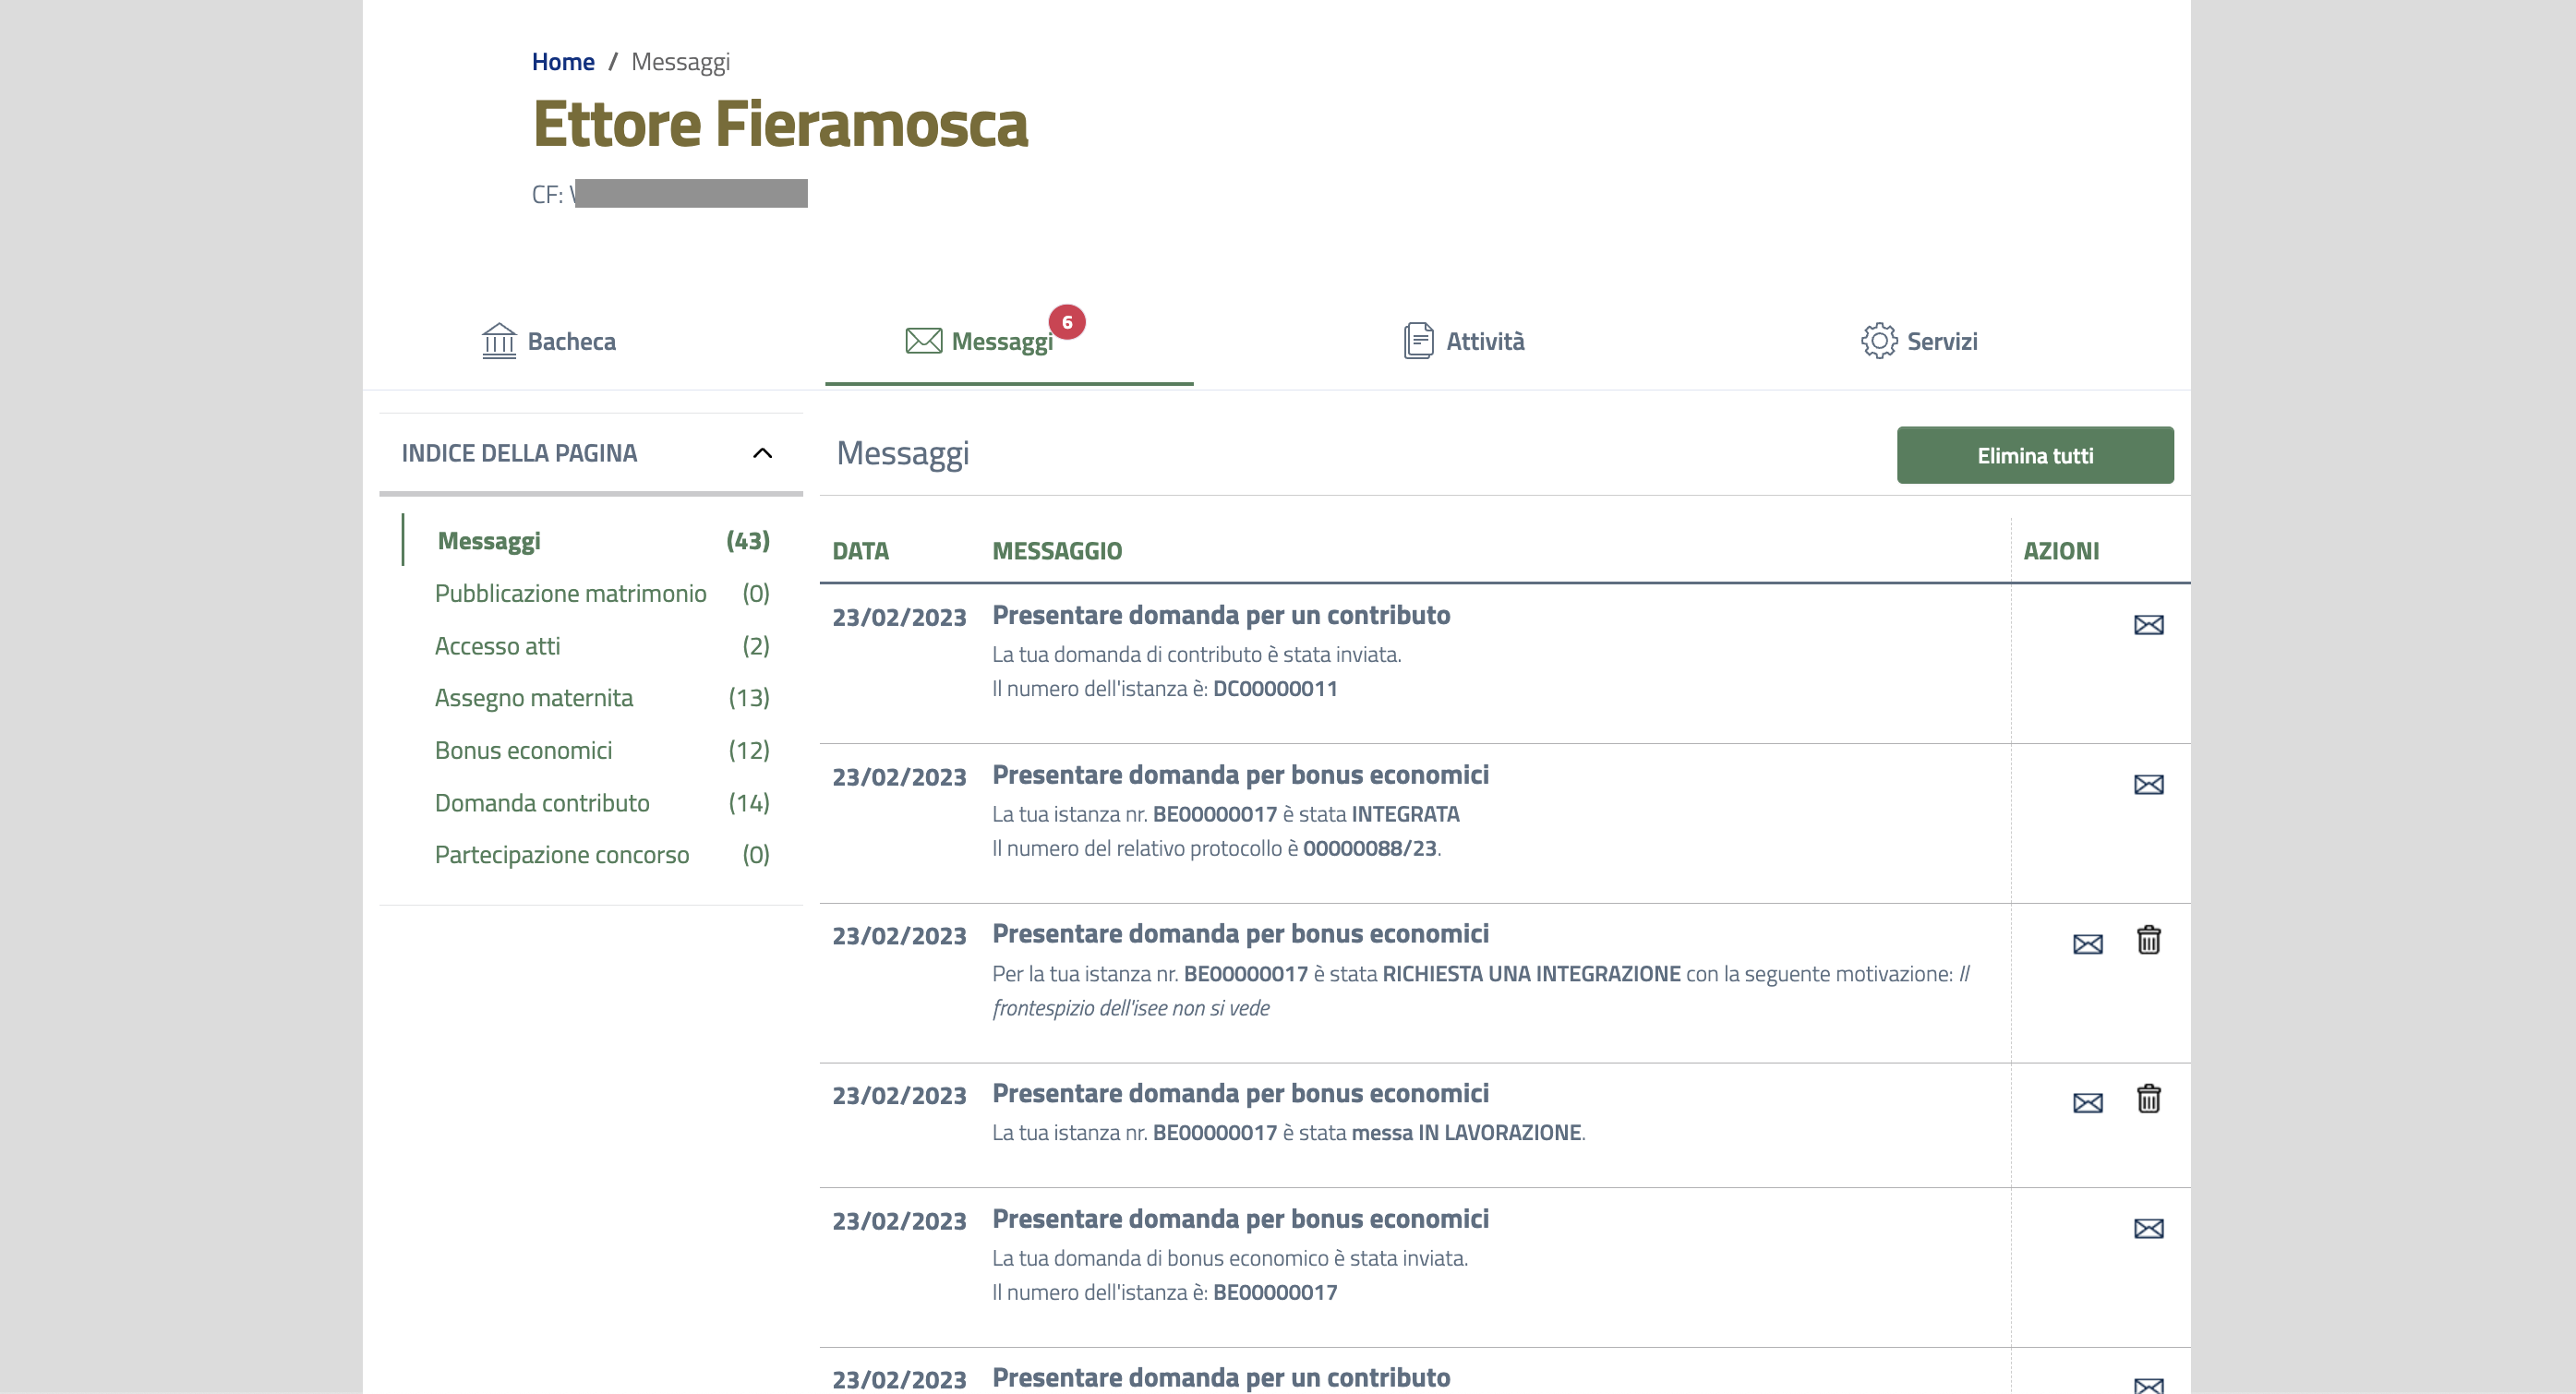Go to the Servizi tab

click(1919, 341)
